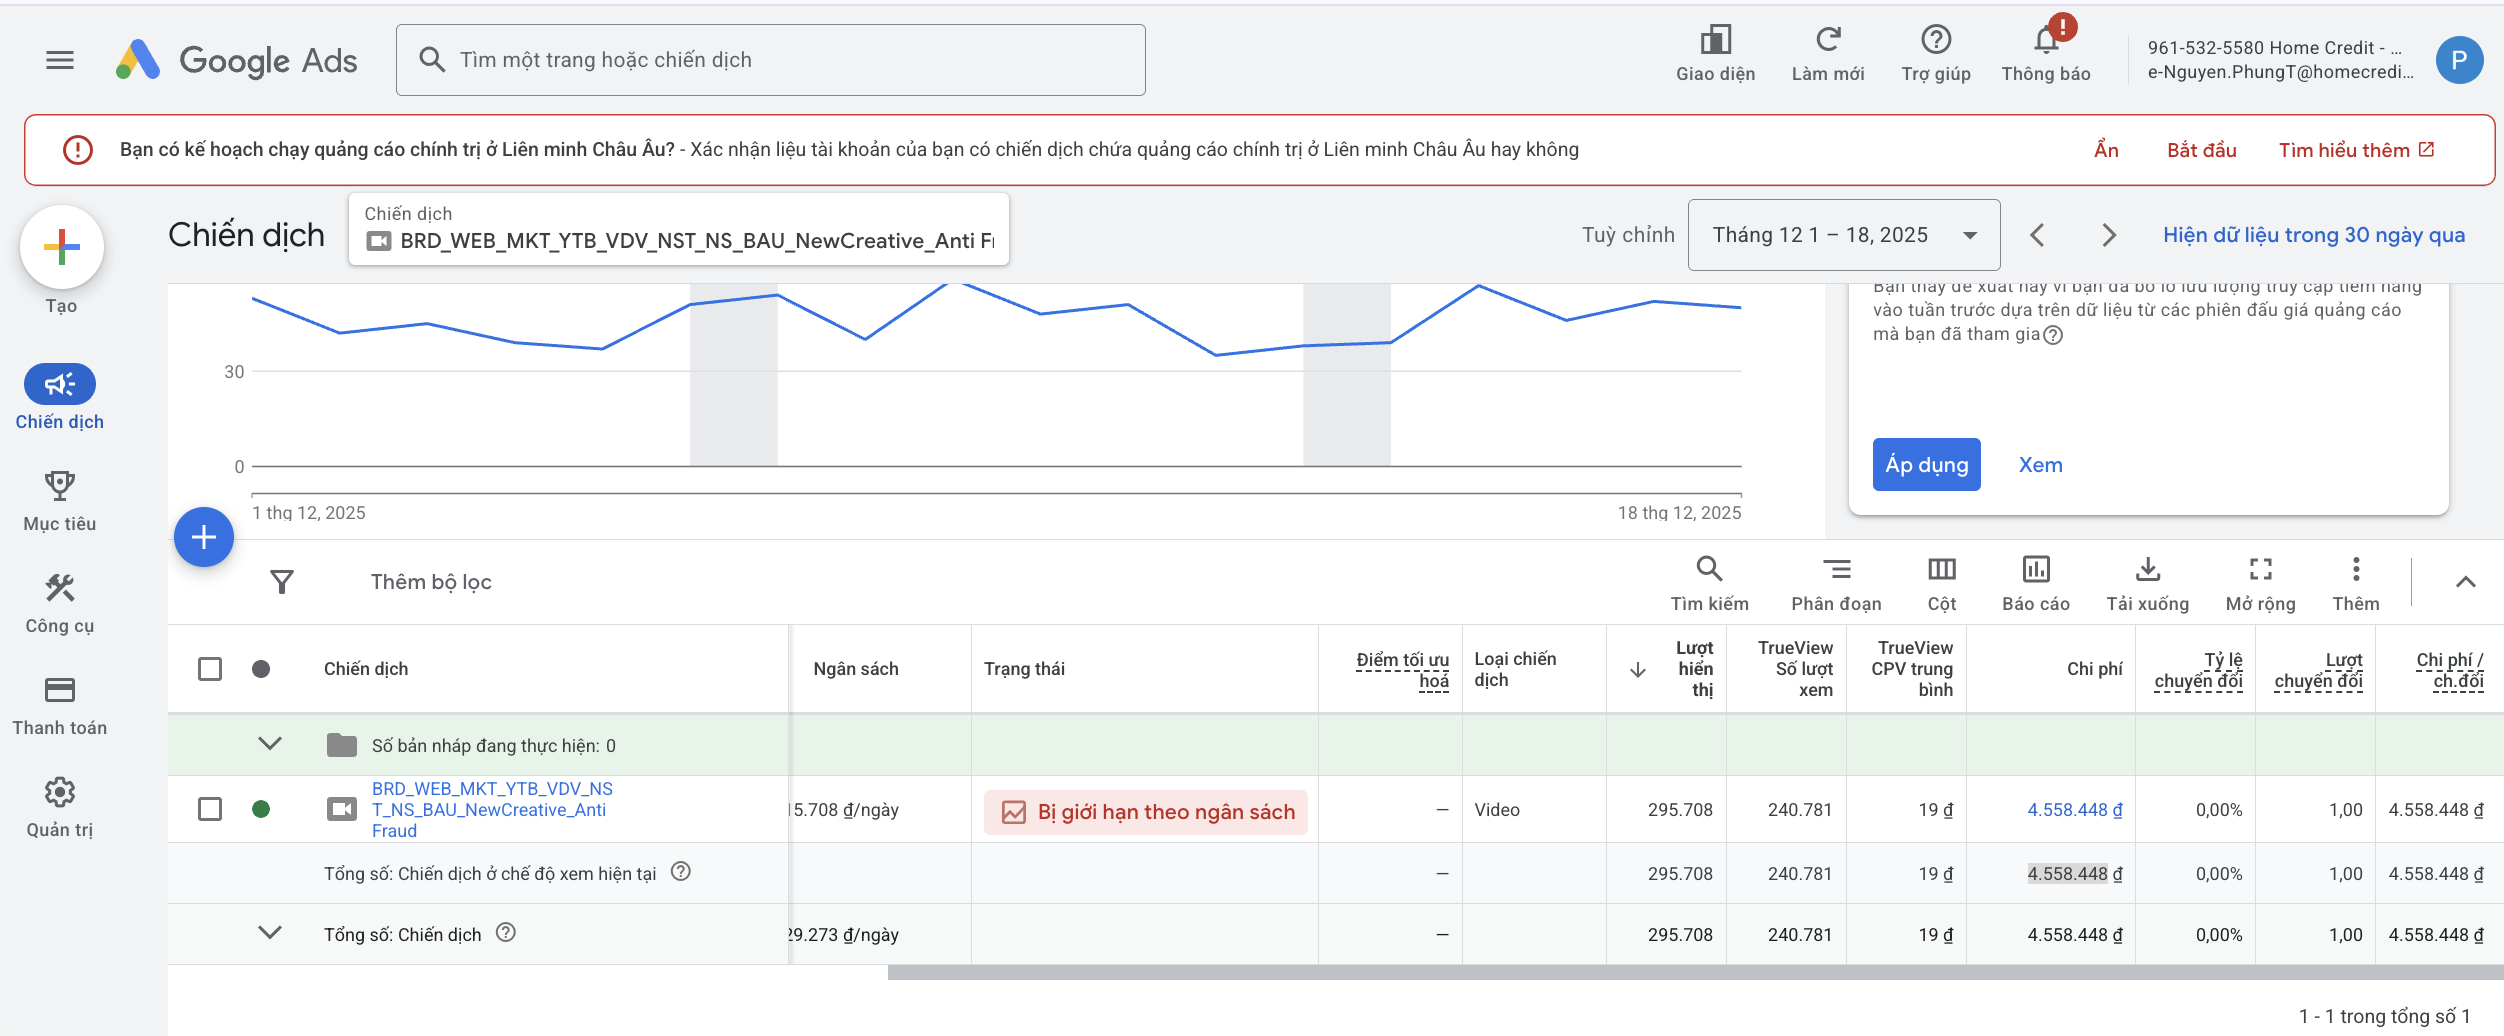Screen dimensions: 2504x1036
Task: Open the date range dropdown Tháng 12
Action: 1843,235
